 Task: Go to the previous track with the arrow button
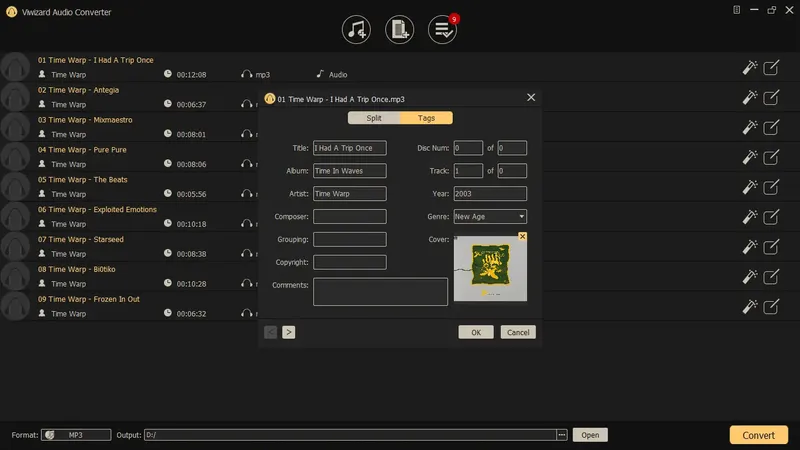(x=271, y=332)
